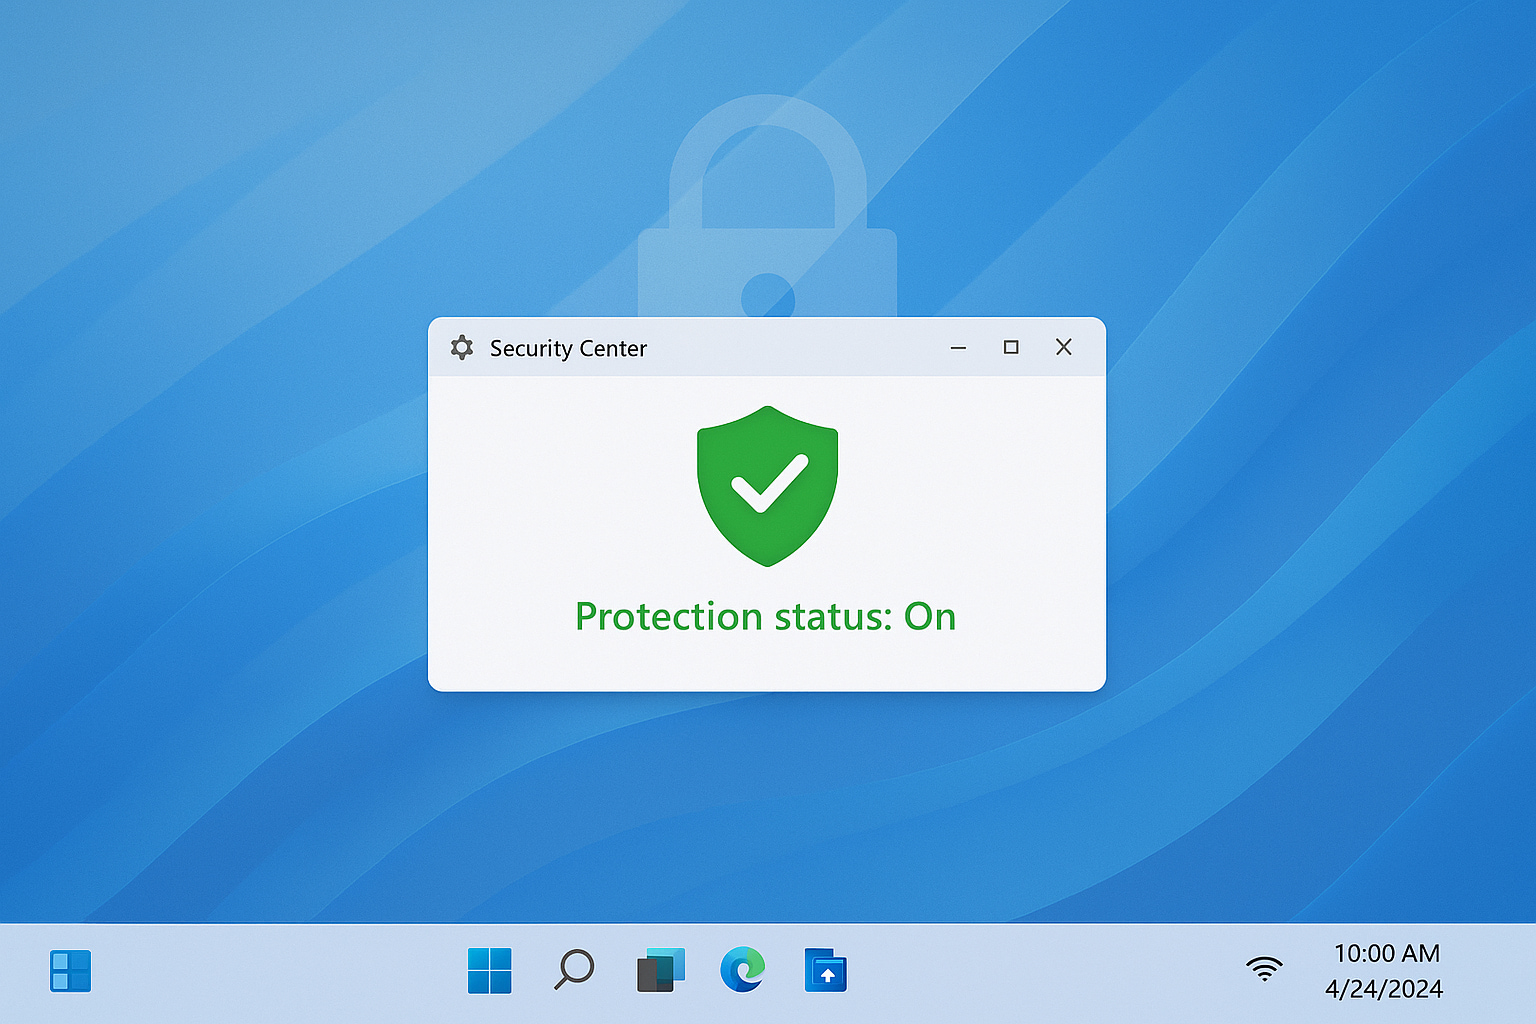Click the lock icon on the wallpaper
Image resolution: width=1536 pixels, height=1024 pixels.
point(767,230)
